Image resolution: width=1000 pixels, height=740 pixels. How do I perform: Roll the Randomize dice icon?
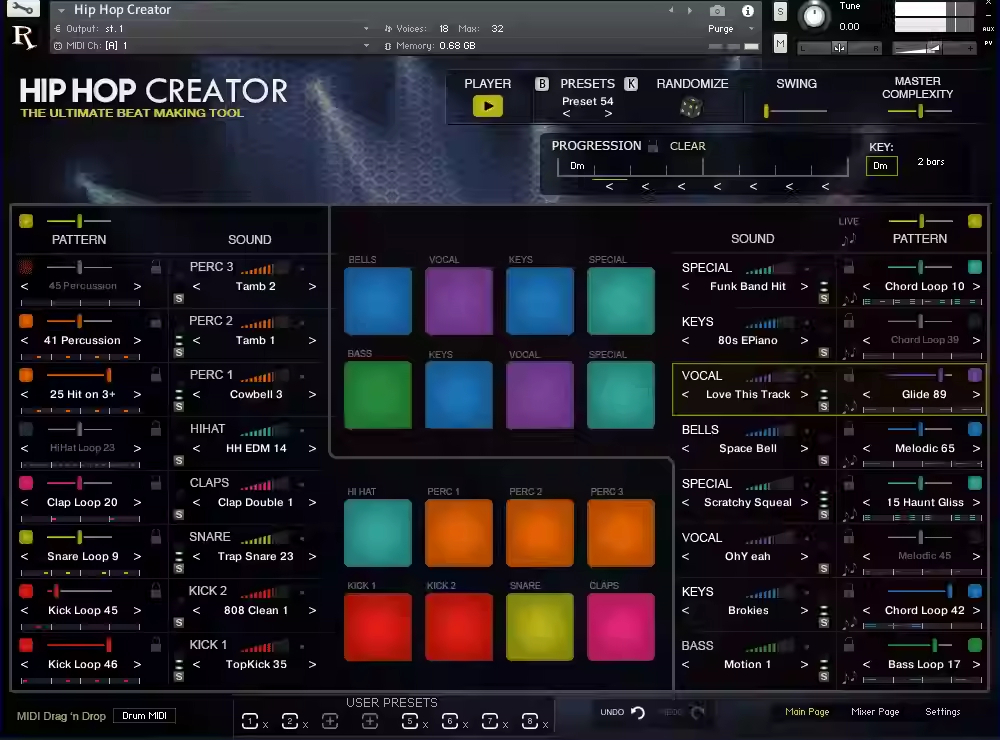[x=691, y=107]
